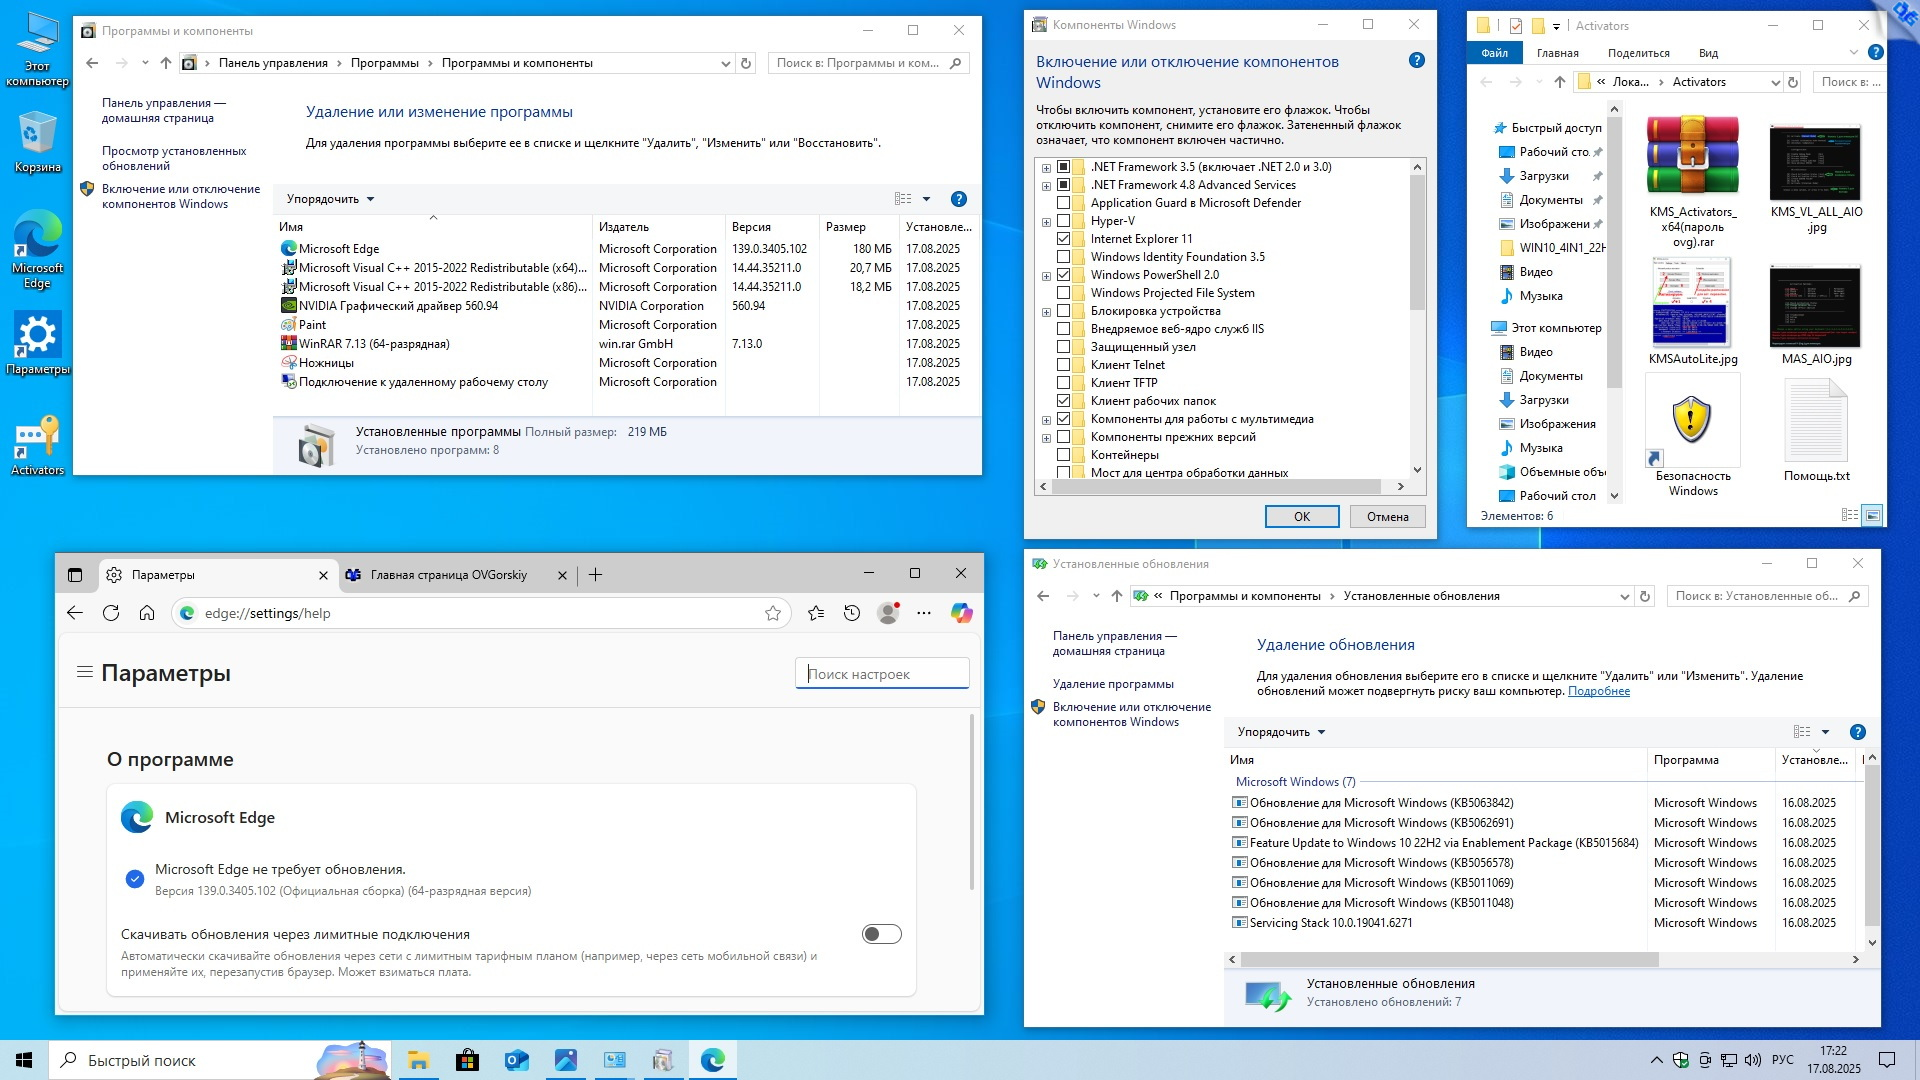Click the Edge home button icon
The height and width of the screenshot is (1080, 1920).
147,613
